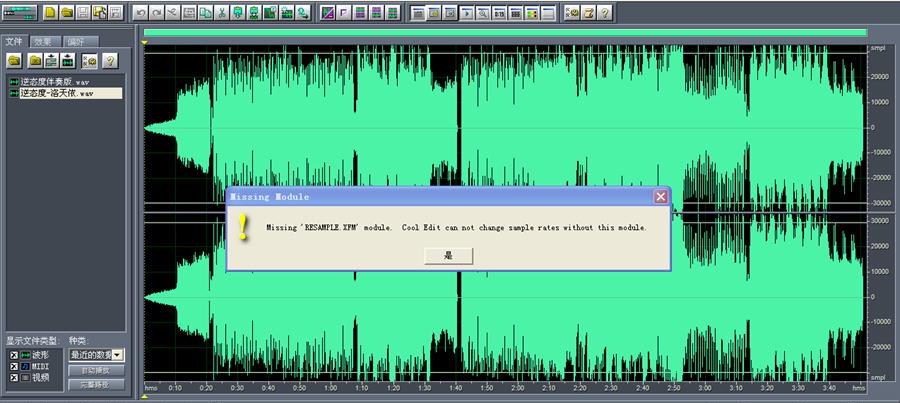The width and height of the screenshot is (900, 403).
Task: Click the close-file folder icon in the file panel
Action: (36, 60)
